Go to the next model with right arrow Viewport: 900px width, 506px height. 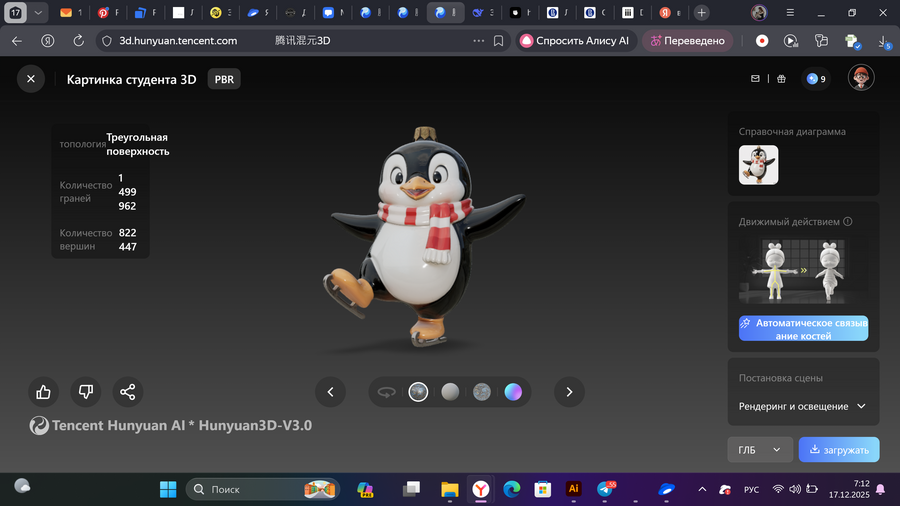click(x=569, y=392)
